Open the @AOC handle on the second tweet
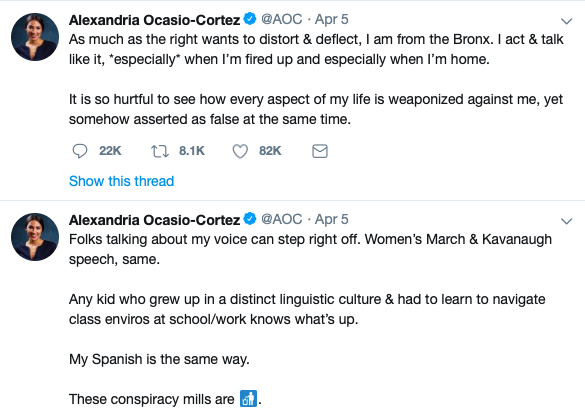This screenshot has height=418, width=585. (282, 219)
